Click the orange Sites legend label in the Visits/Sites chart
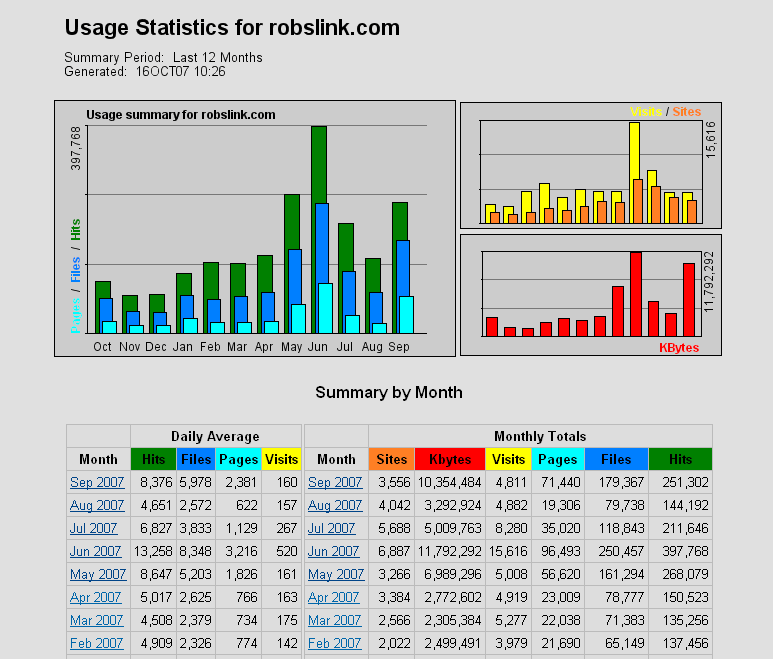 tap(687, 112)
